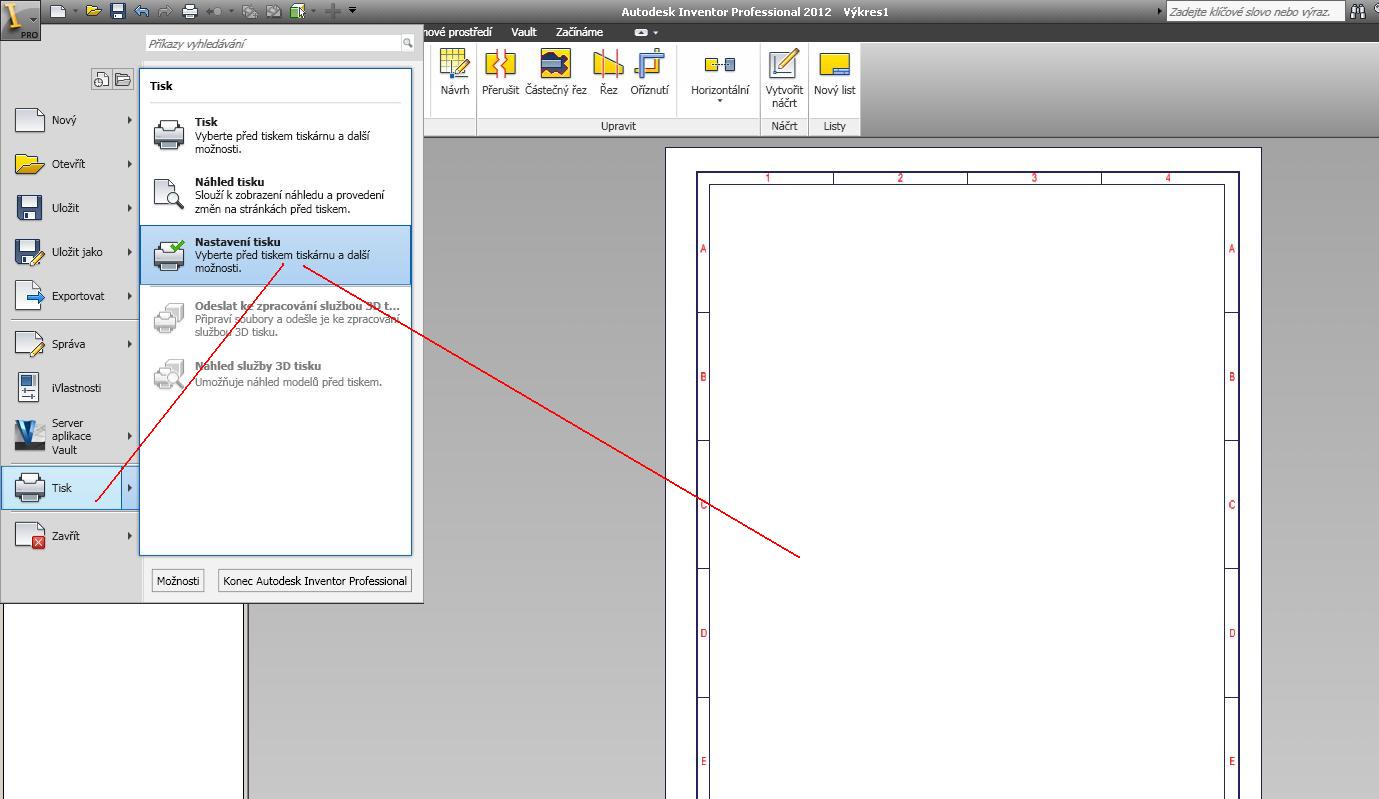Select the Tisk print command

(275, 135)
